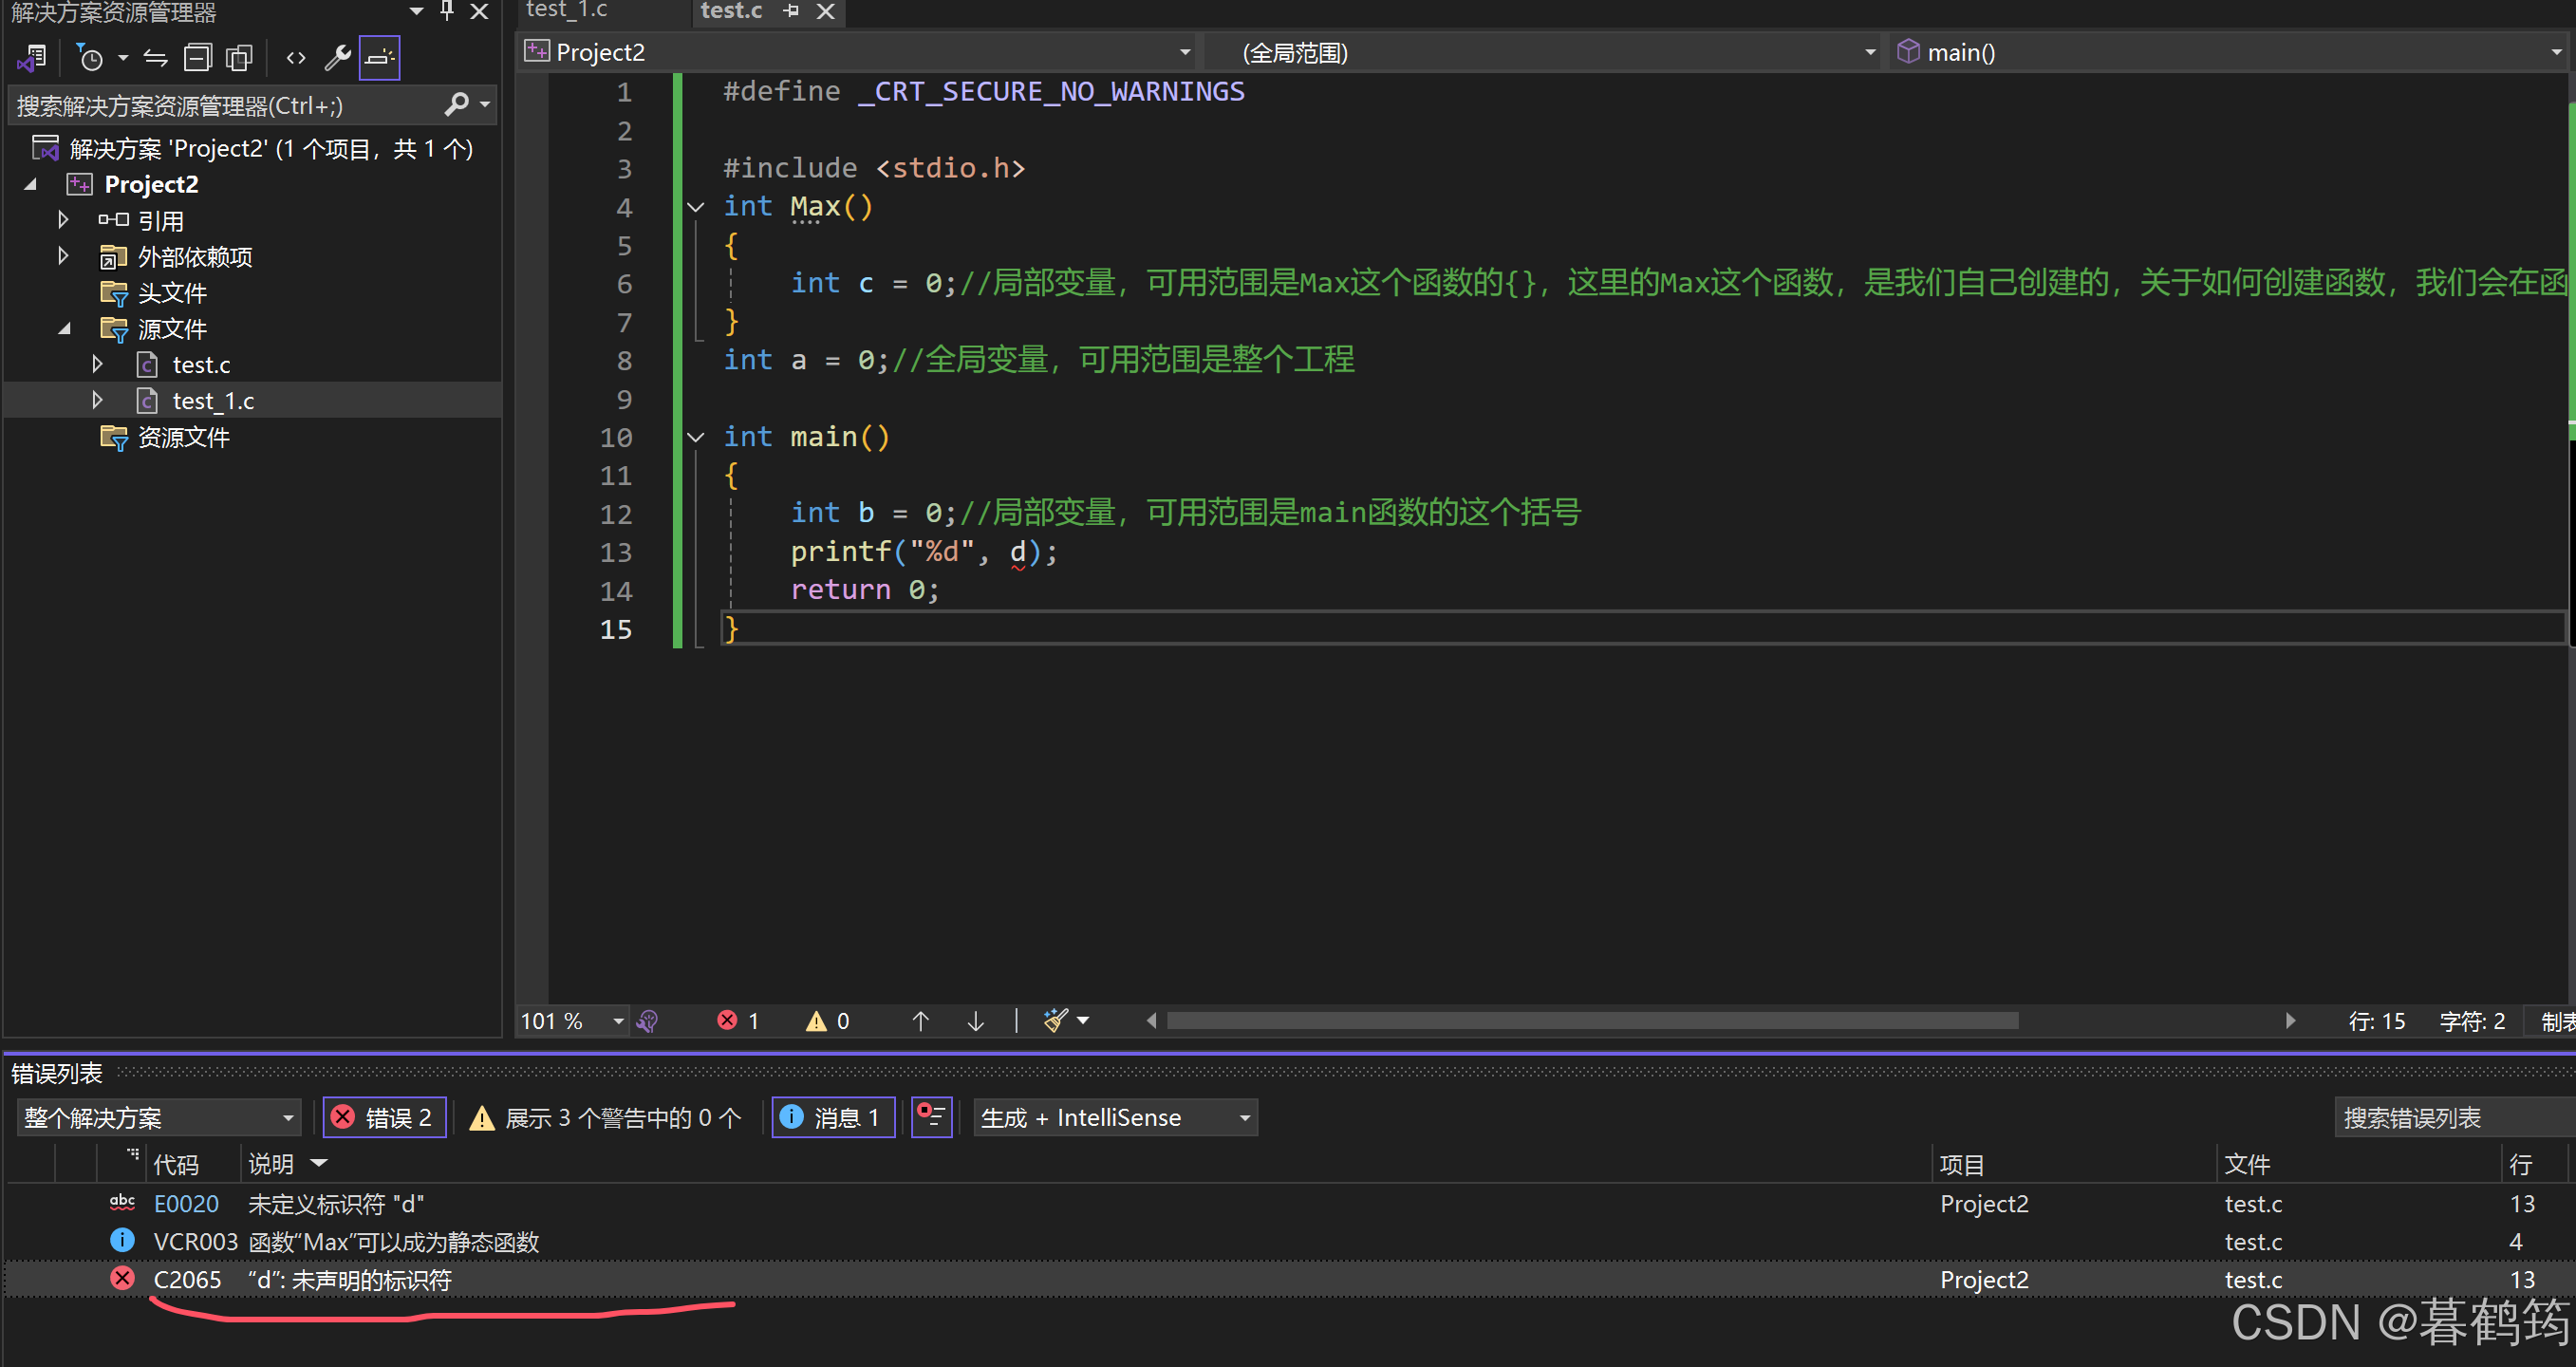Toggle the Preview Selected Items button

(x=379, y=58)
